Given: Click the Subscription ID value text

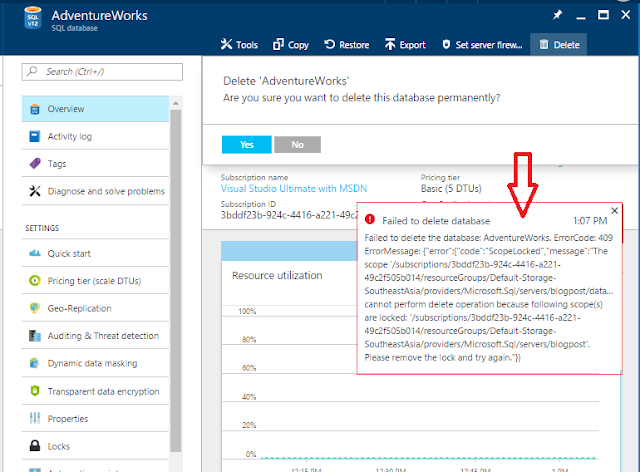Looking at the screenshot, I should (289, 215).
